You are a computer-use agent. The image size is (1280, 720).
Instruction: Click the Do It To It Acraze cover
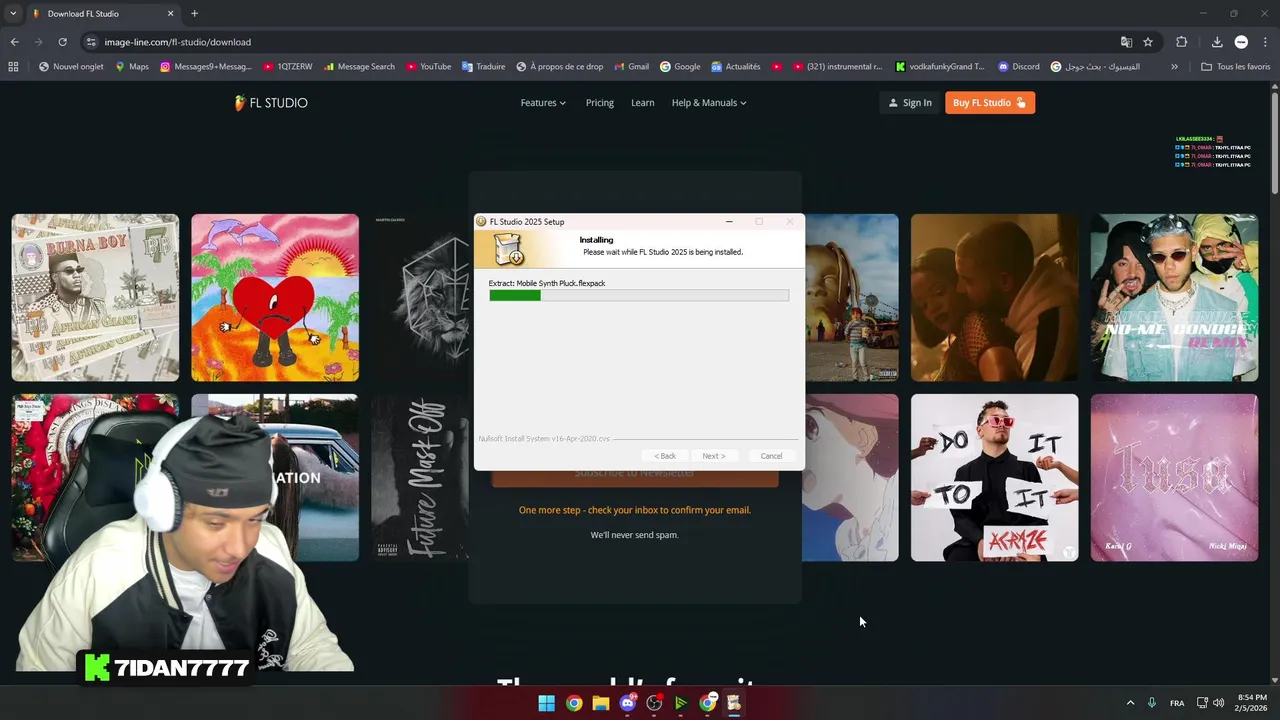tap(995, 477)
